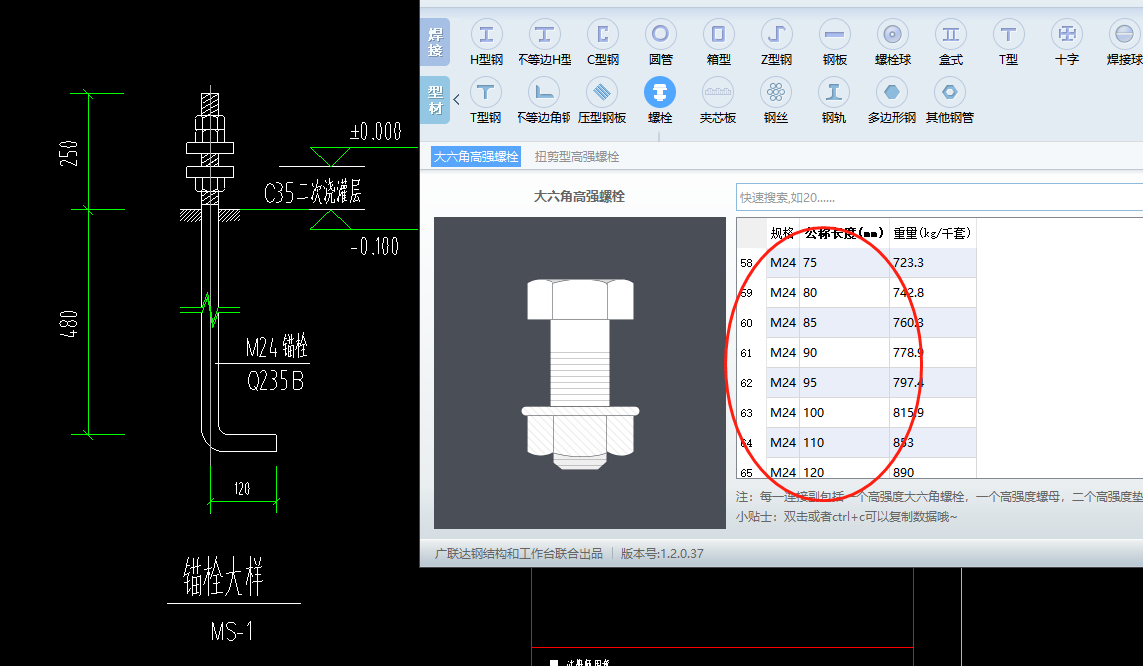This screenshot has width=1143, height=666.
Task: Open the 夹芯板 sandwich panel icon
Action: (718, 93)
